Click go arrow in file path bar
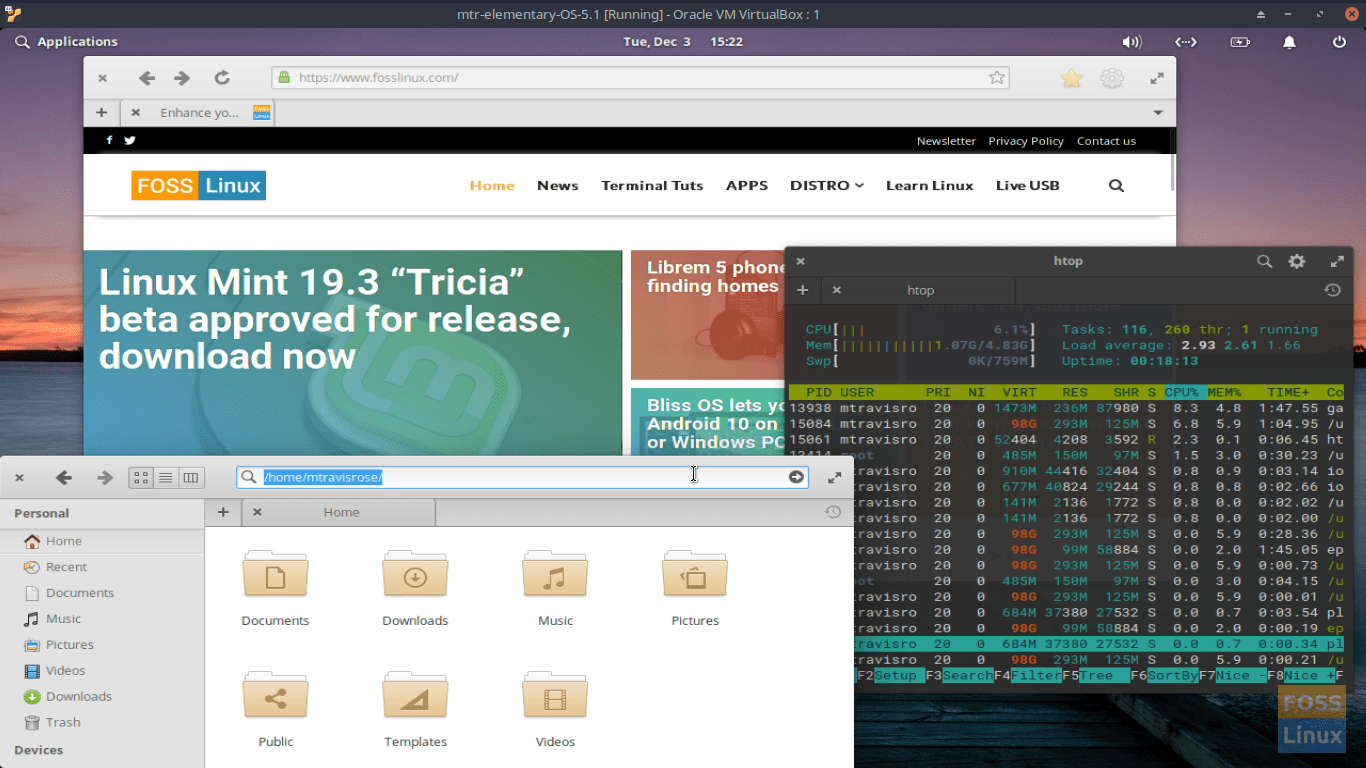Image resolution: width=1366 pixels, height=768 pixels. [796, 477]
